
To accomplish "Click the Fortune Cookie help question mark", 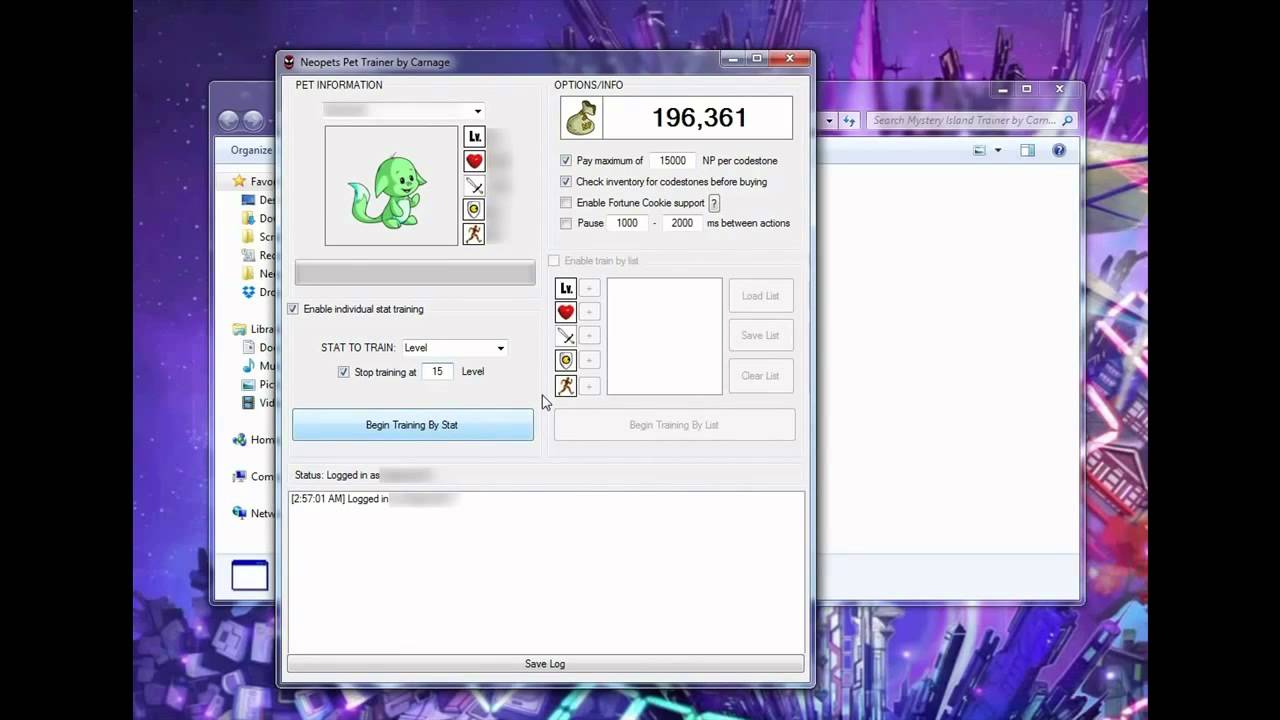I will pos(714,203).
